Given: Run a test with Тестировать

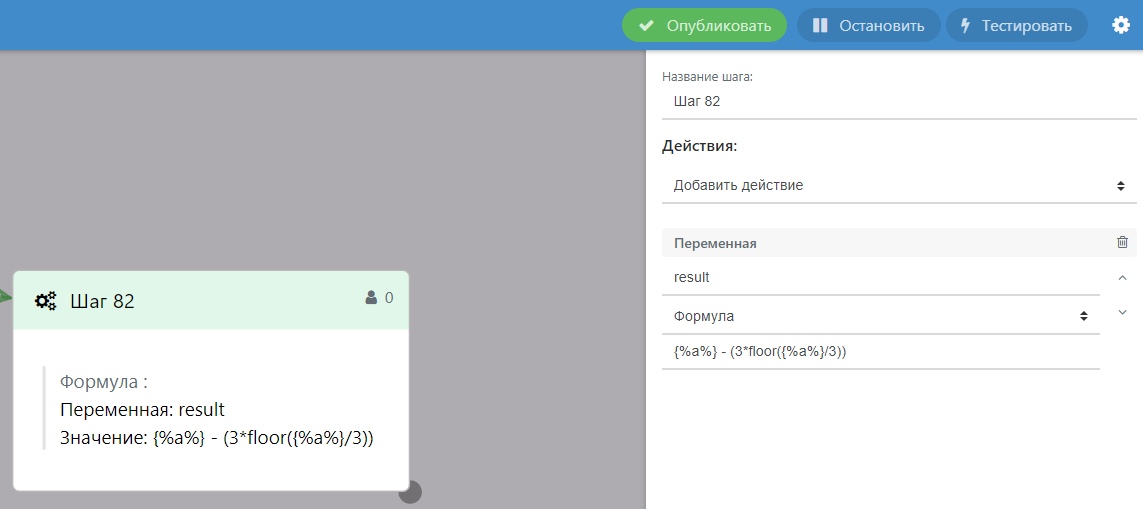Looking at the screenshot, I should click(x=1016, y=25).
